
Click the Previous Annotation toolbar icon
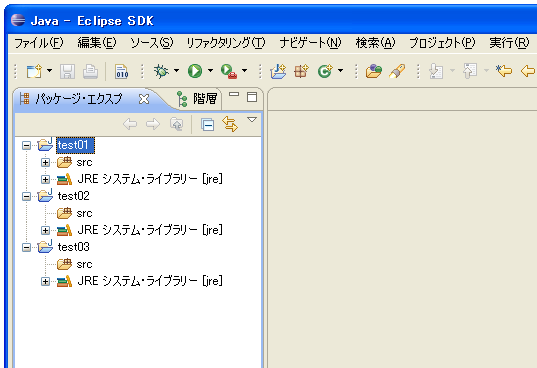(x=470, y=71)
